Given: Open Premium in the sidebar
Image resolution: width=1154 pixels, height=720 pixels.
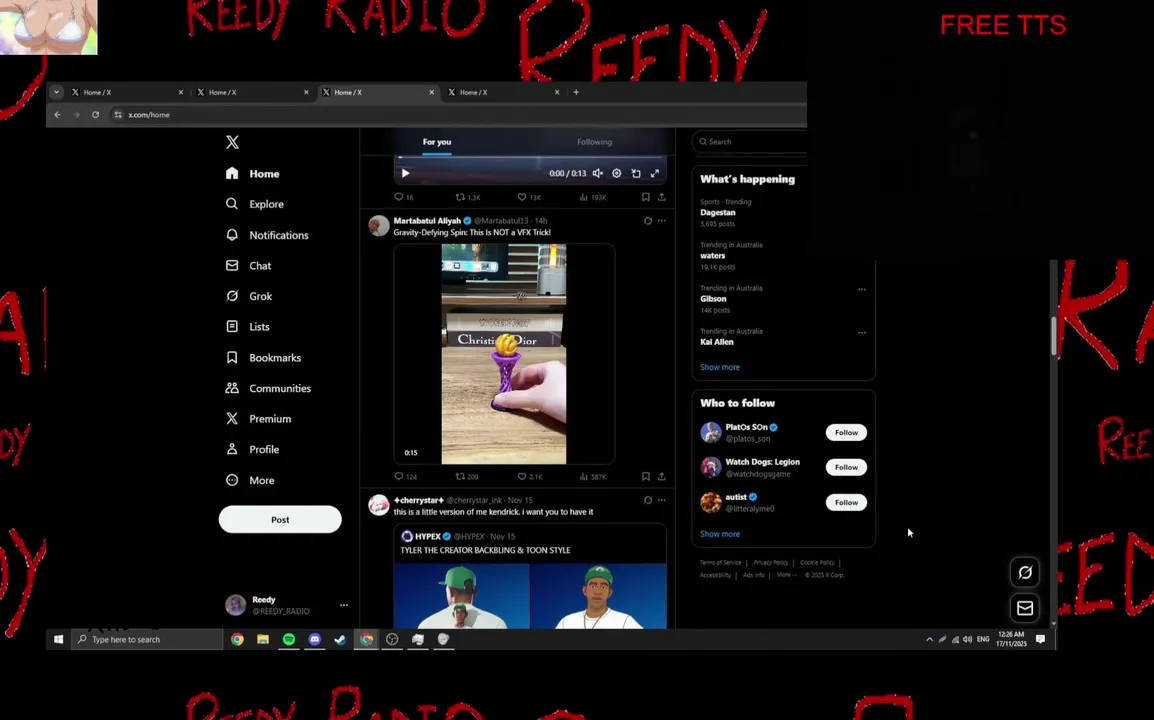Looking at the screenshot, I should coord(258,419).
